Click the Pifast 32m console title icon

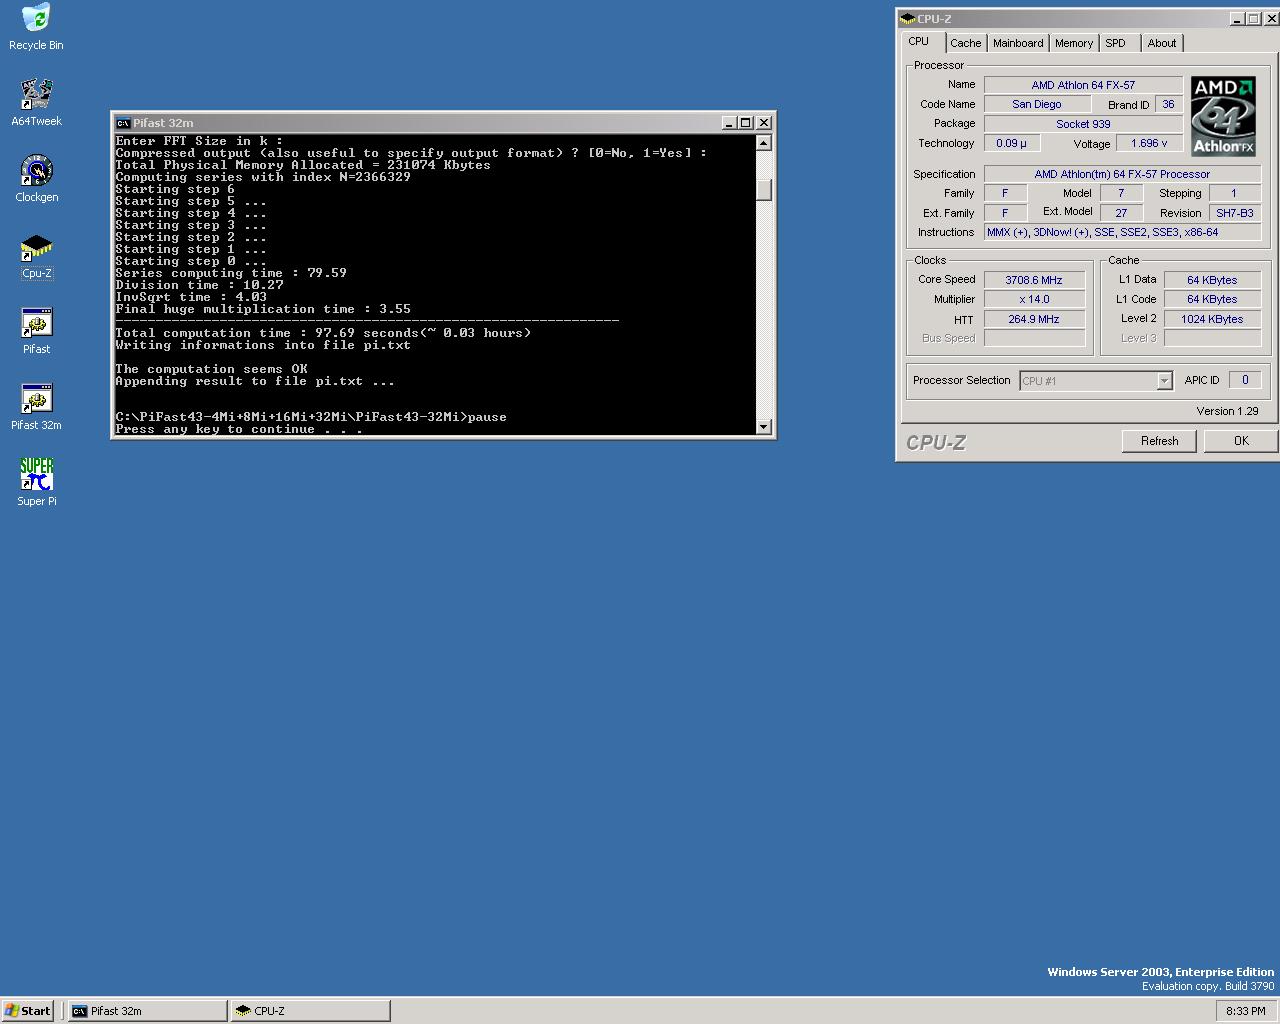click(x=123, y=123)
